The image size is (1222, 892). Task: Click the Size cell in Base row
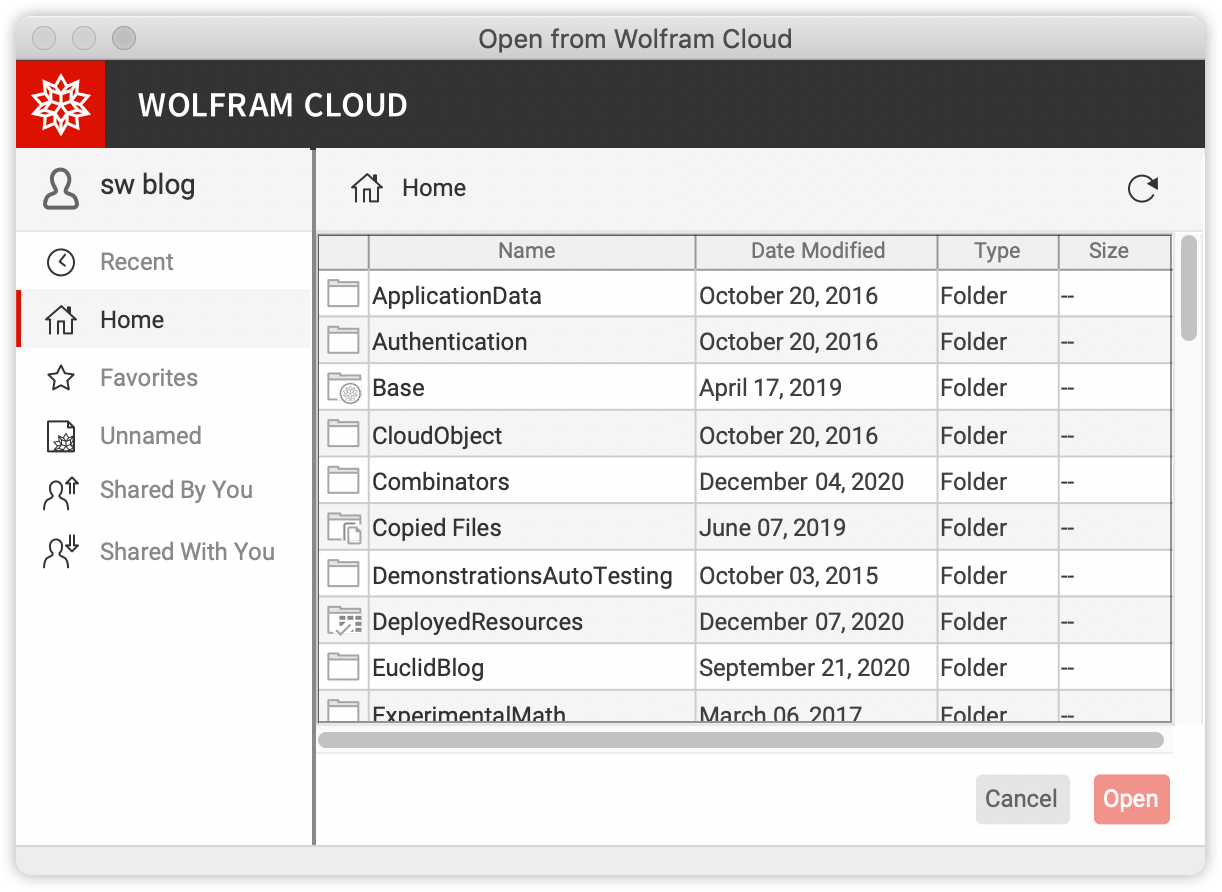(1115, 388)
